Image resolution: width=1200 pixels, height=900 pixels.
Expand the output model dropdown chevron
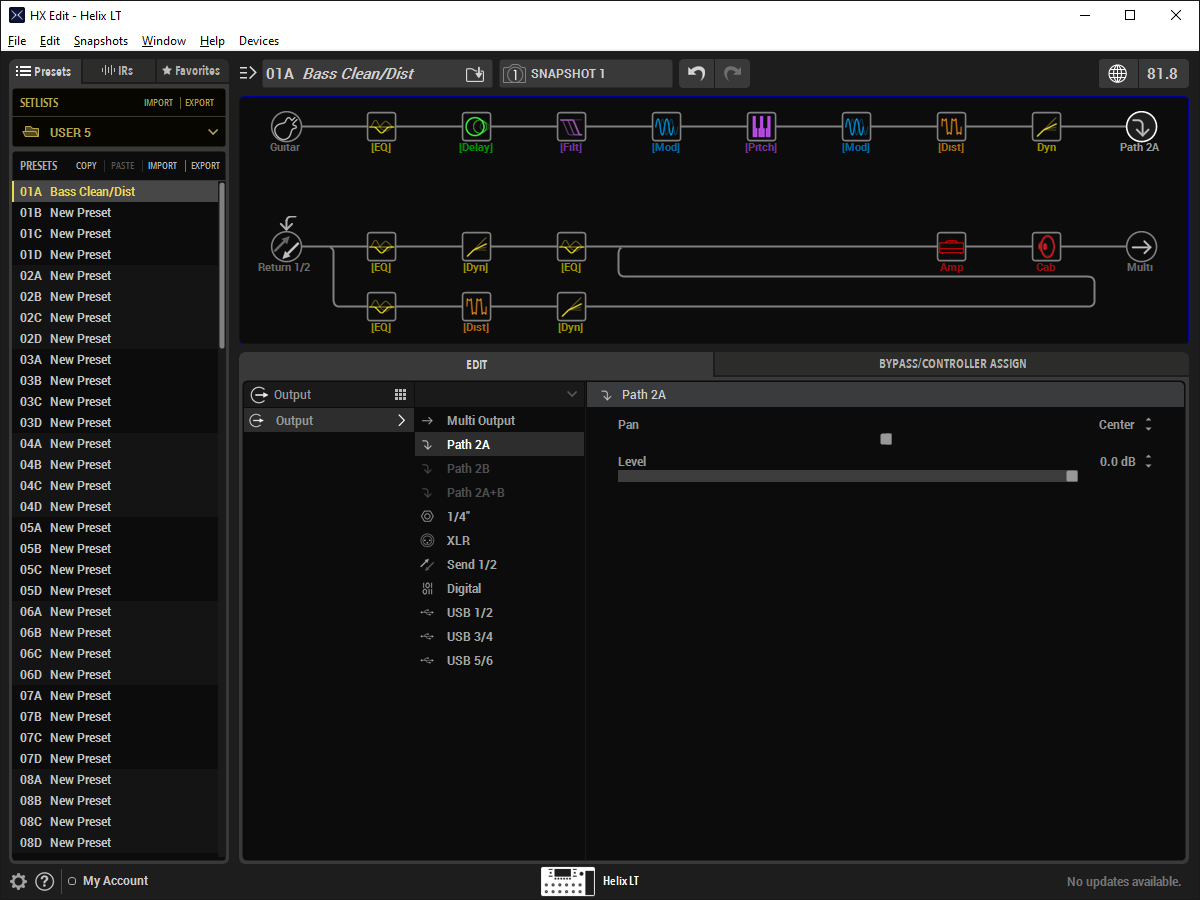click(572, 395)
